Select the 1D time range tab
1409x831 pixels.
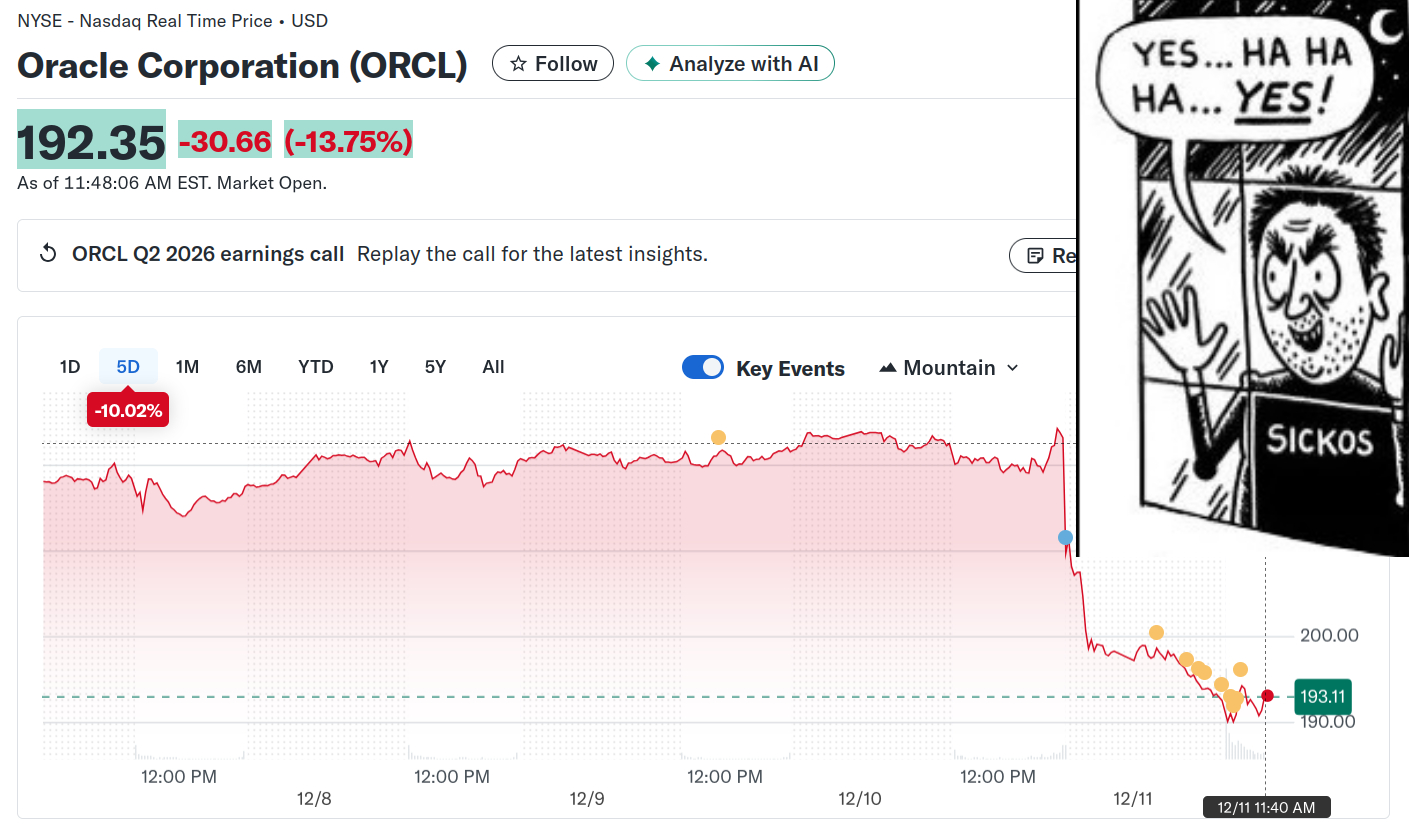69,367
